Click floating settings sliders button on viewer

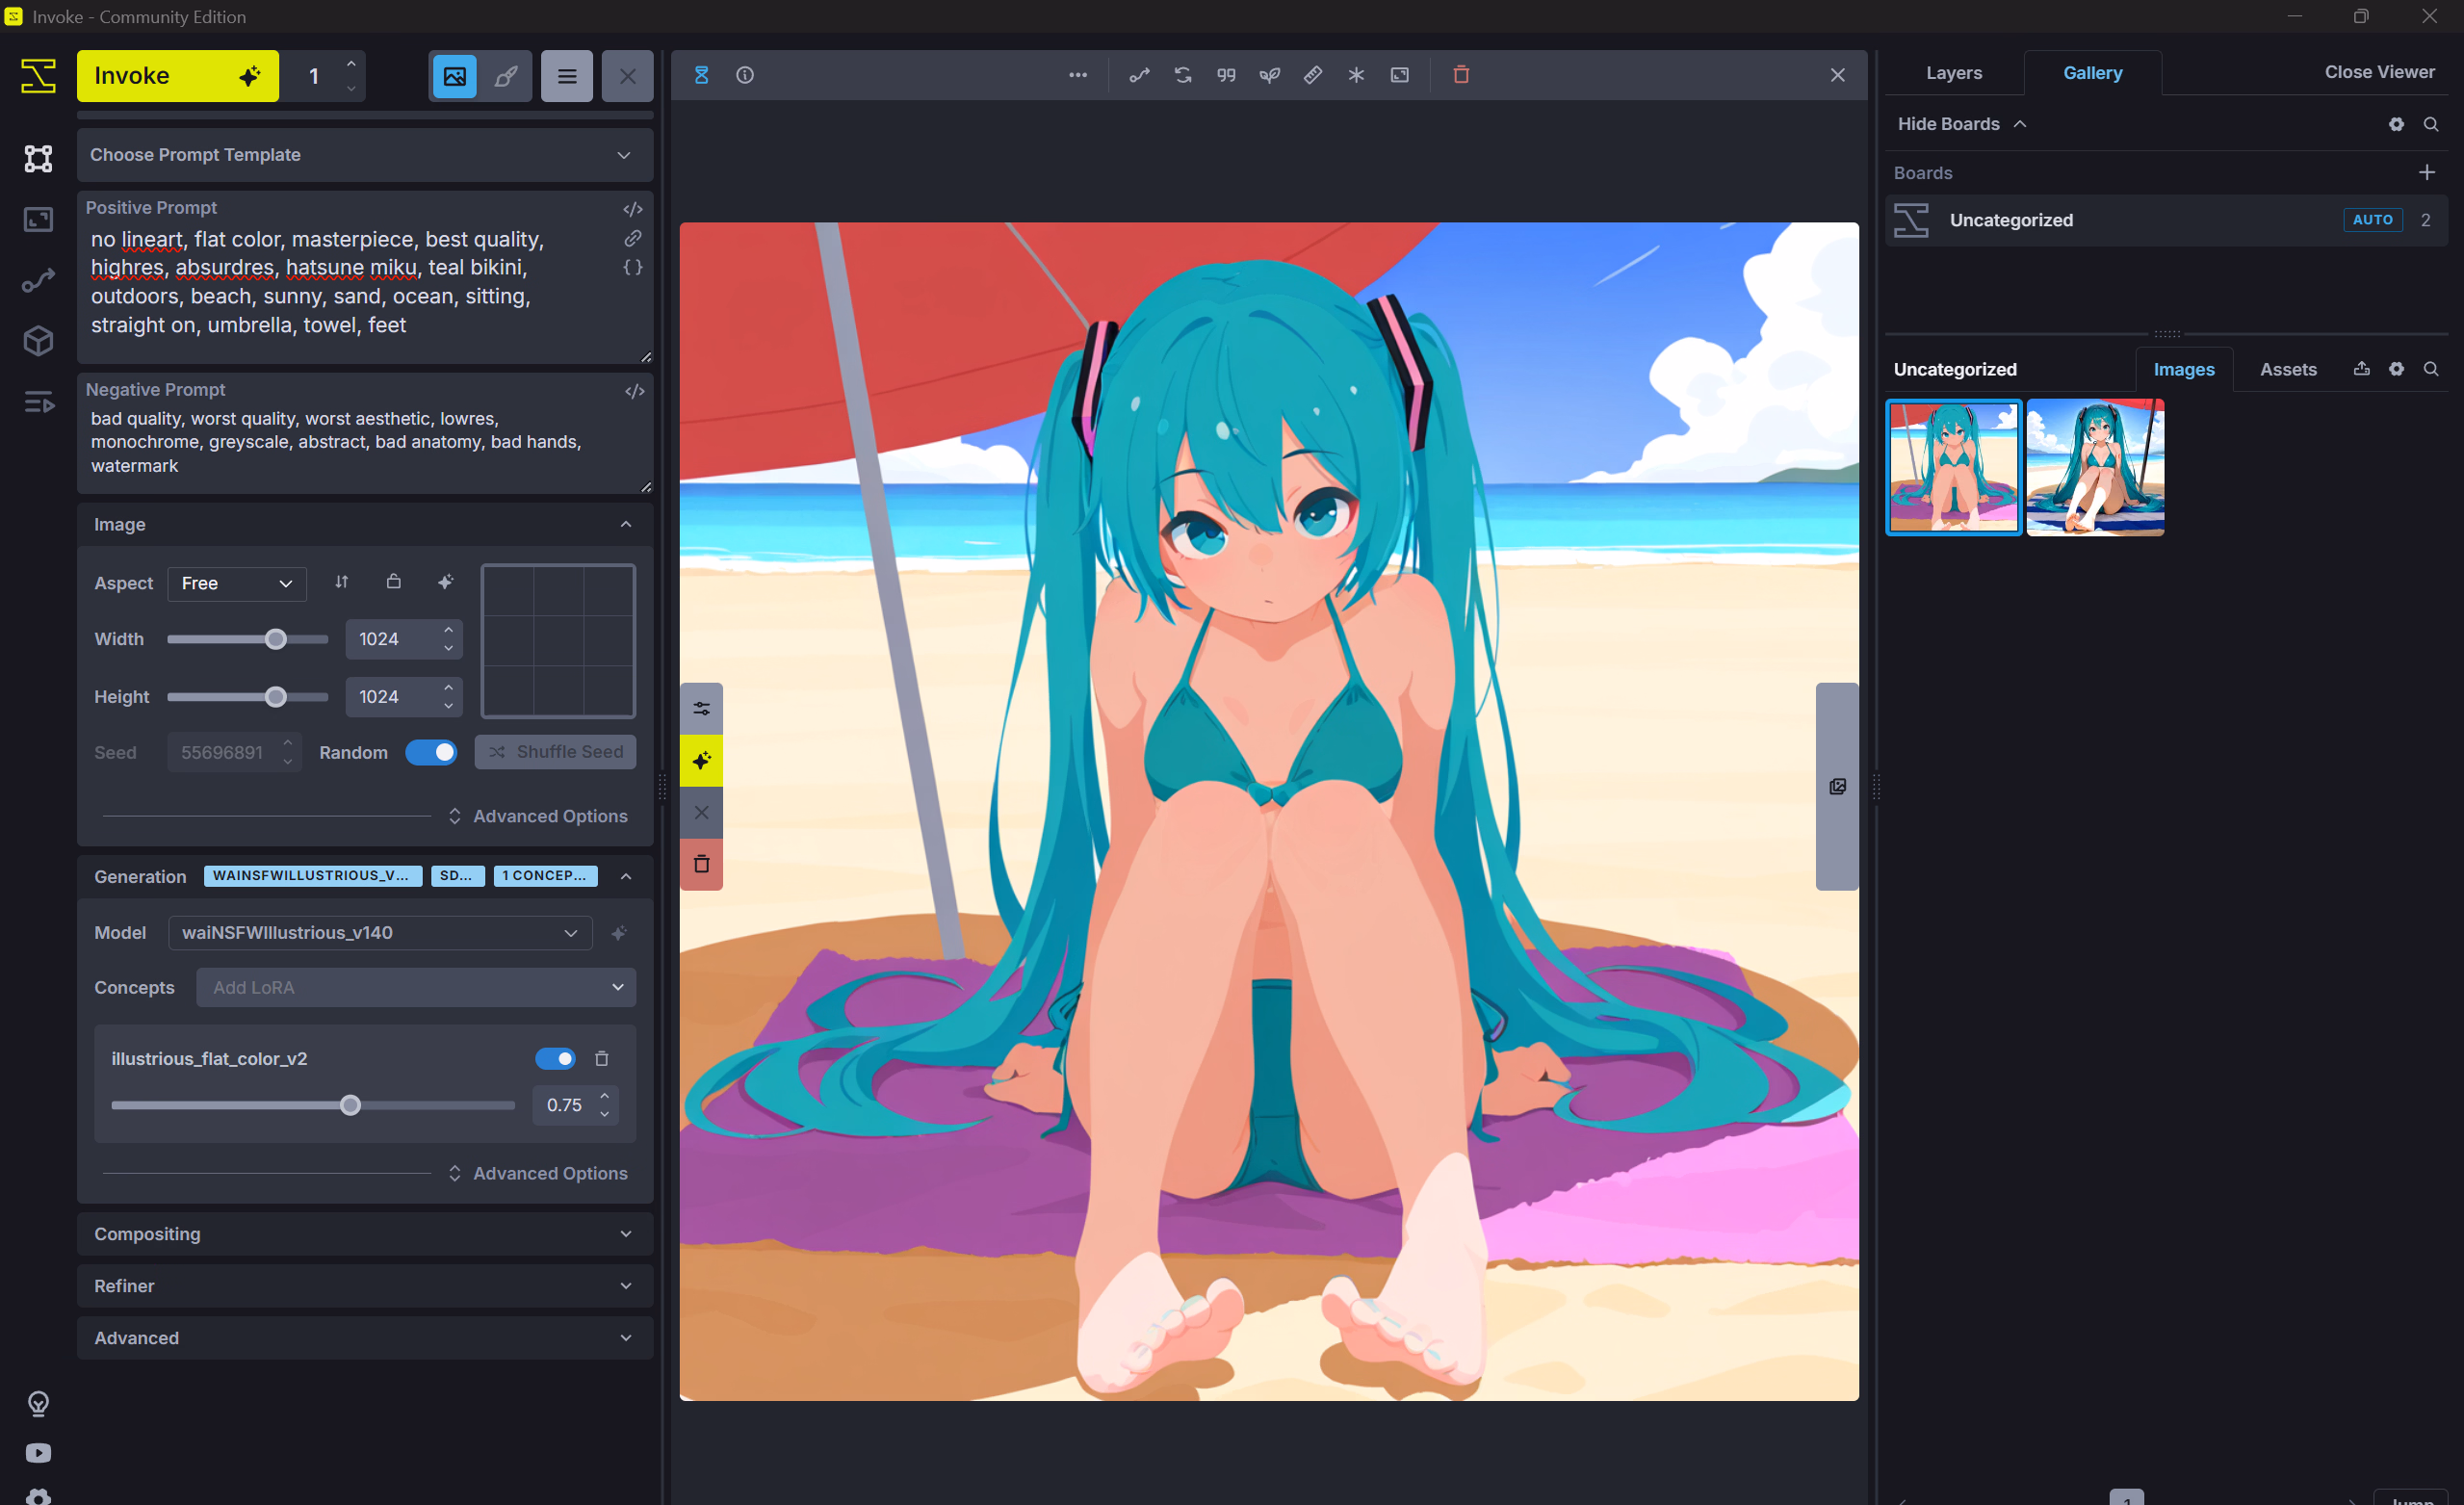(701, 709)
